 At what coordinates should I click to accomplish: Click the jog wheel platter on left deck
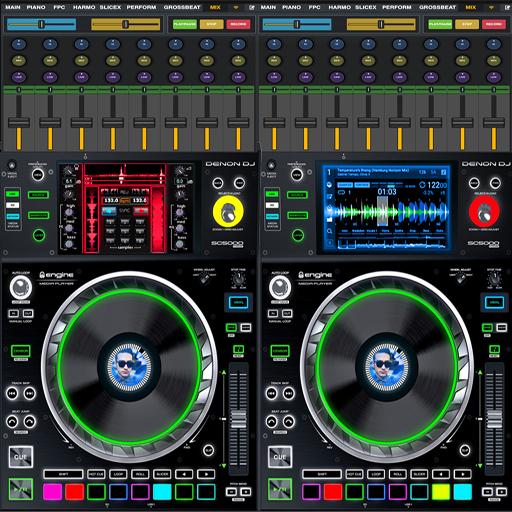pos(129,367)
